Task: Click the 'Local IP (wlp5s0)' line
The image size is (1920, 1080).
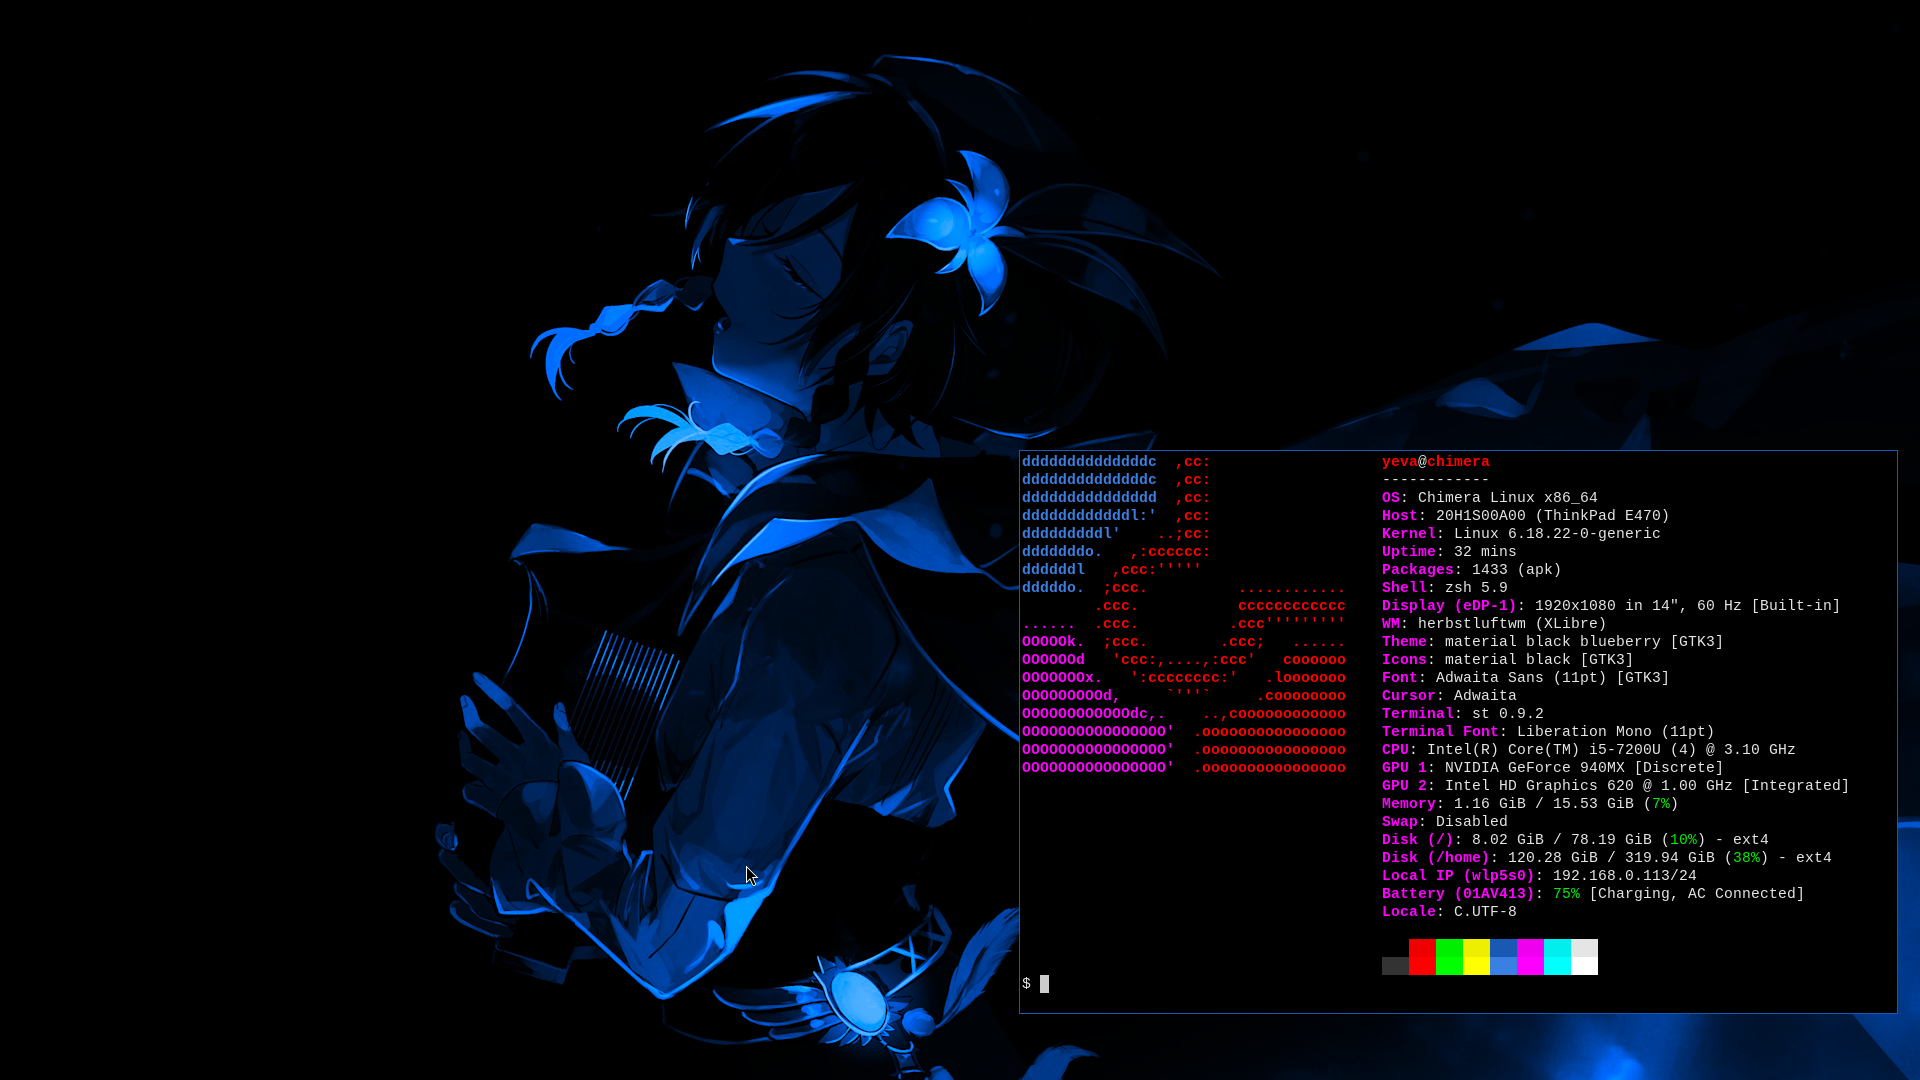Action: (x=1539, y=876)
